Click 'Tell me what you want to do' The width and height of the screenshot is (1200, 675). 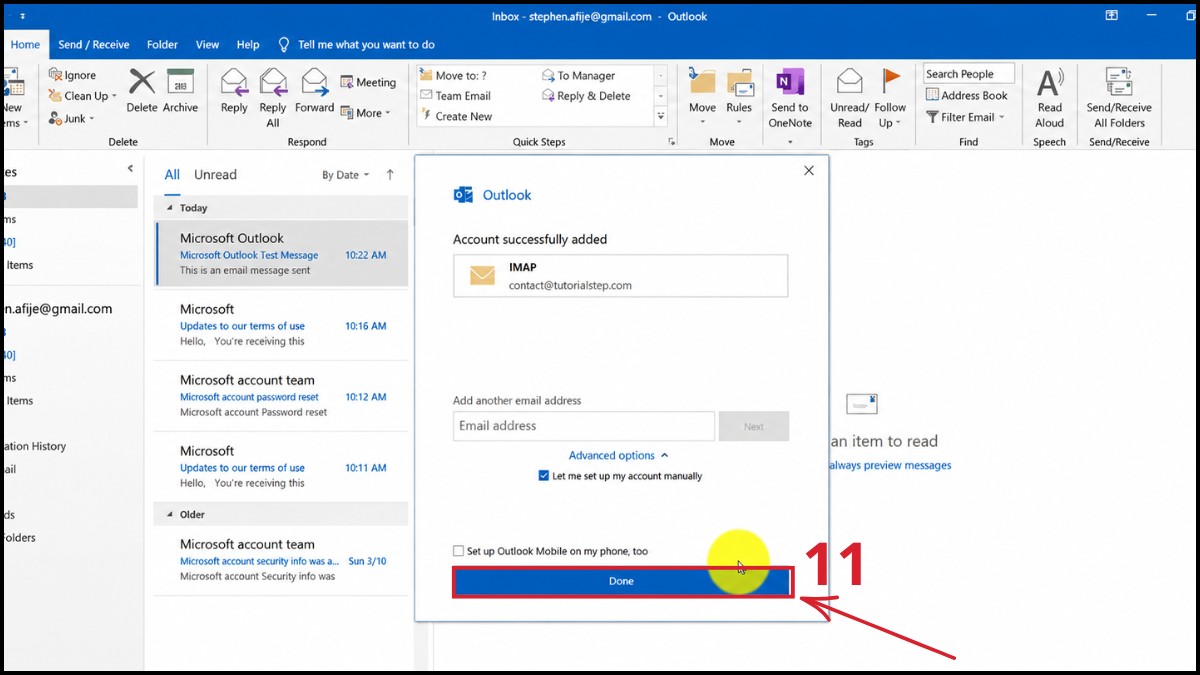pyautogui.click(x=366, y=44)
